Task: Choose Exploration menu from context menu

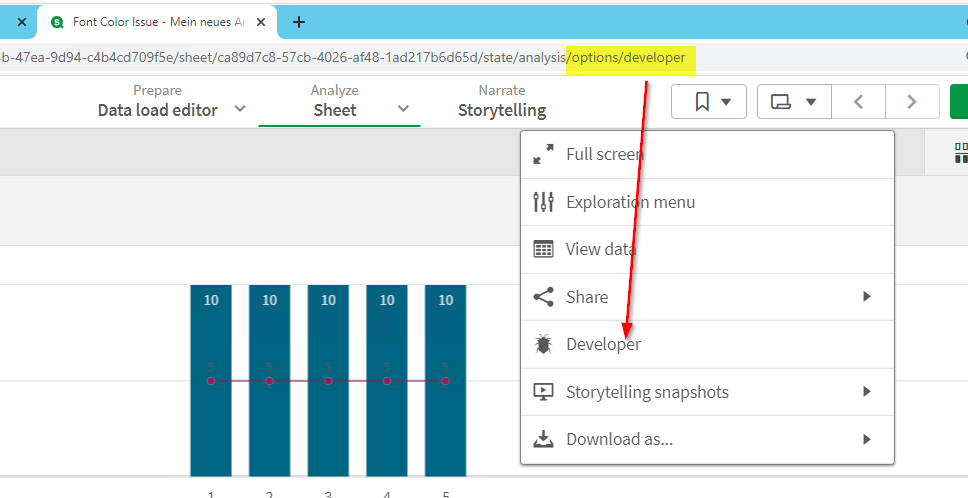Action: click(x=630, y=202)
